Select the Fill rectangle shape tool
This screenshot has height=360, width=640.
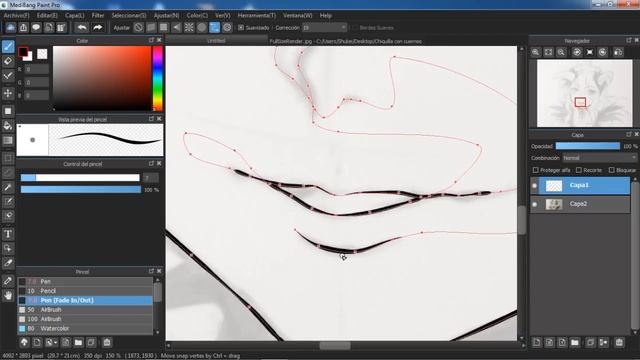pyautogui.click(x=8, y=111)
